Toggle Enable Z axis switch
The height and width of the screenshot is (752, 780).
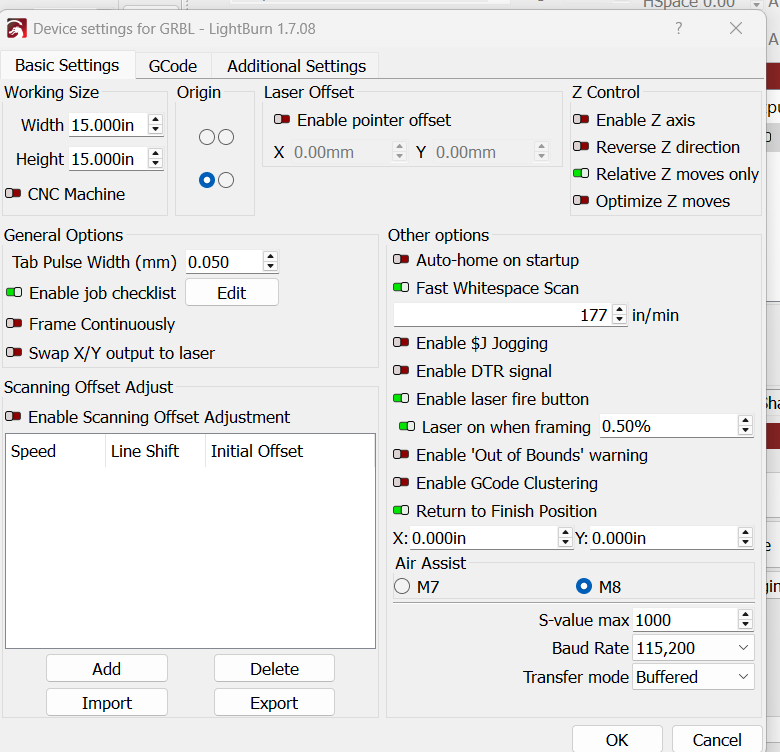pos(581,120)
